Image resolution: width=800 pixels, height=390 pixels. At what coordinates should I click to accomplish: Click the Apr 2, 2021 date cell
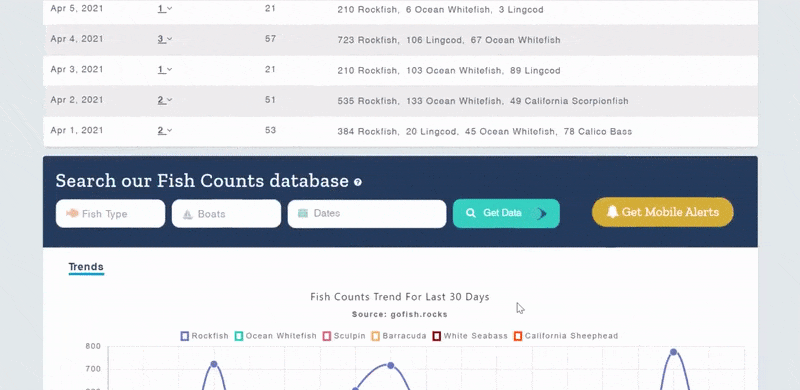click(x=77, y=100)
